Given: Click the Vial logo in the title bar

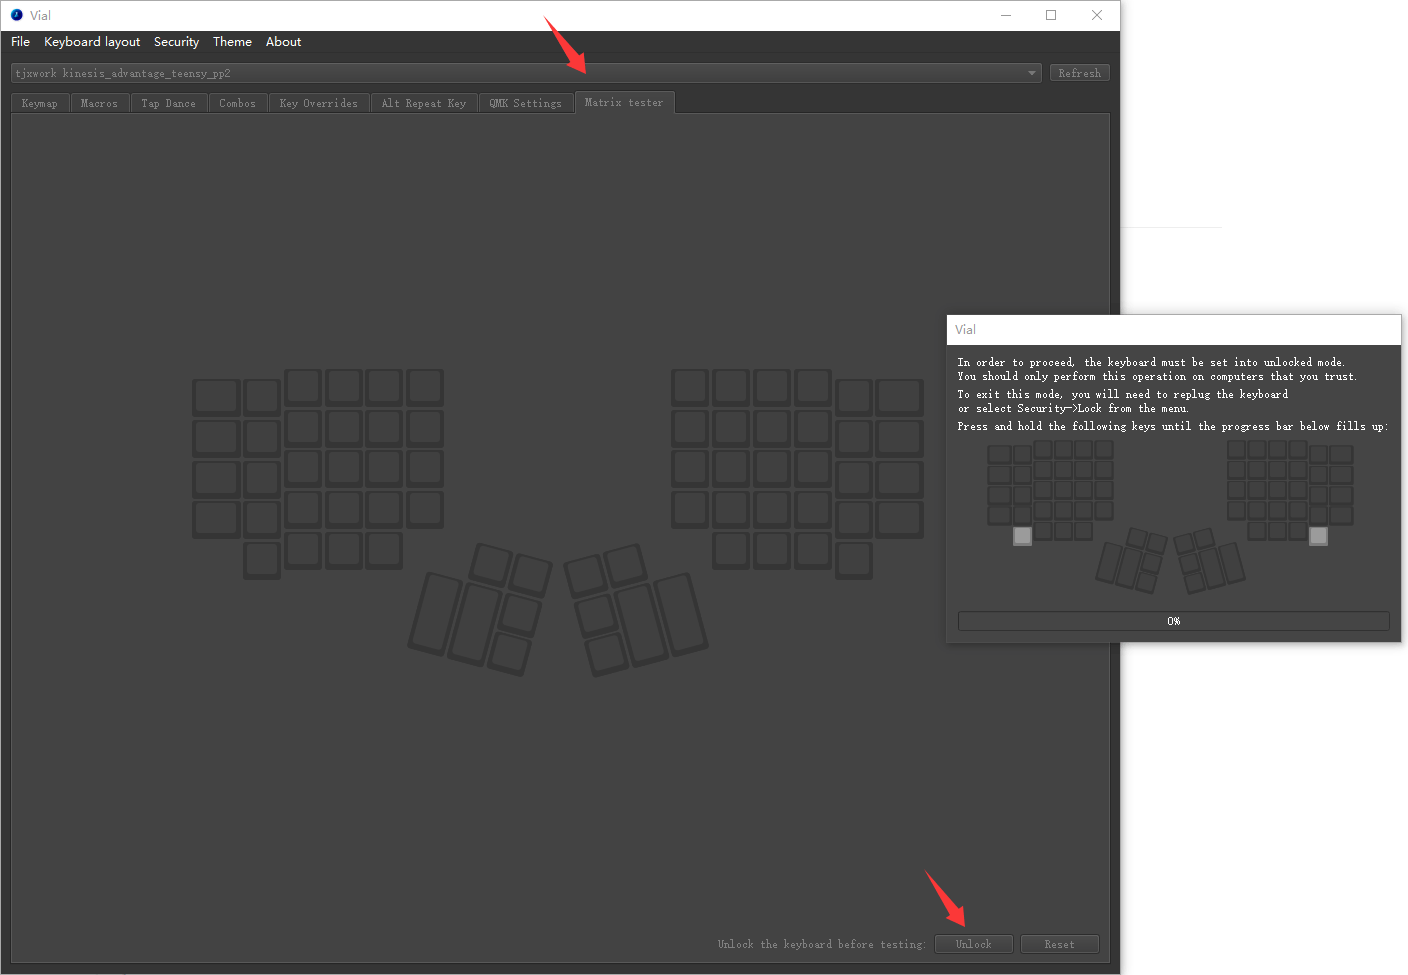Looking at the screenshot, I should pyautogui.click(x=17, y=15).
